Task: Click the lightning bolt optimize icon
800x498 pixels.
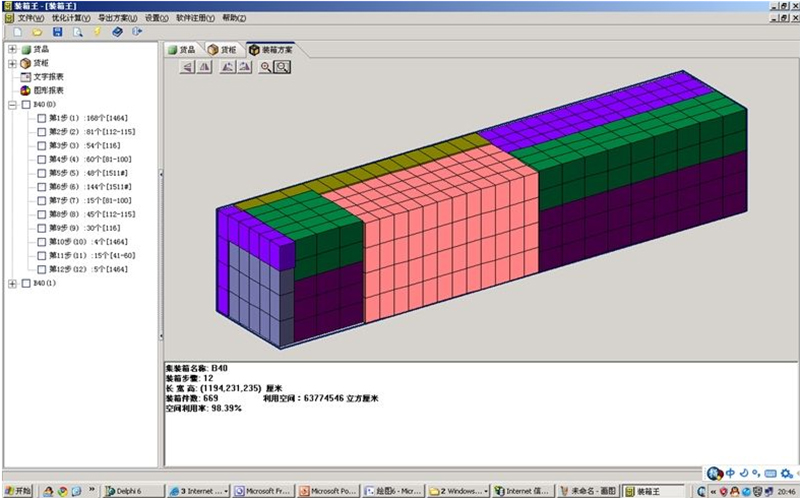Action: [x=97, y=32]
